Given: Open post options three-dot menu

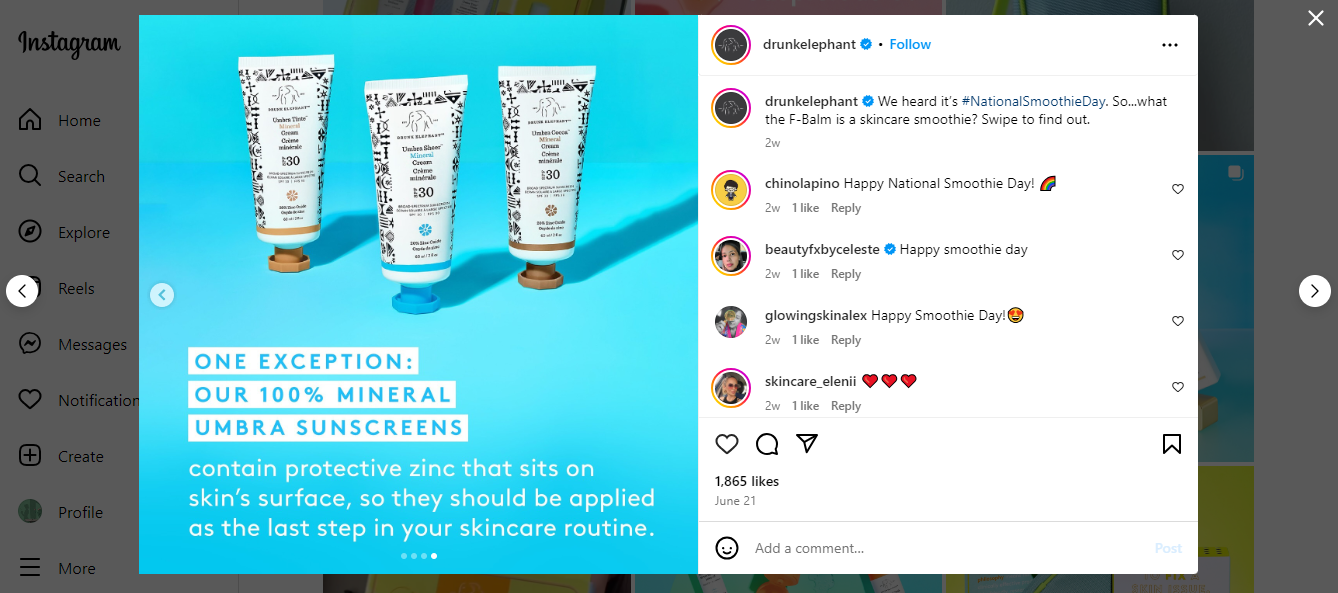Looking at the screenshot, I should [1170, 45].
